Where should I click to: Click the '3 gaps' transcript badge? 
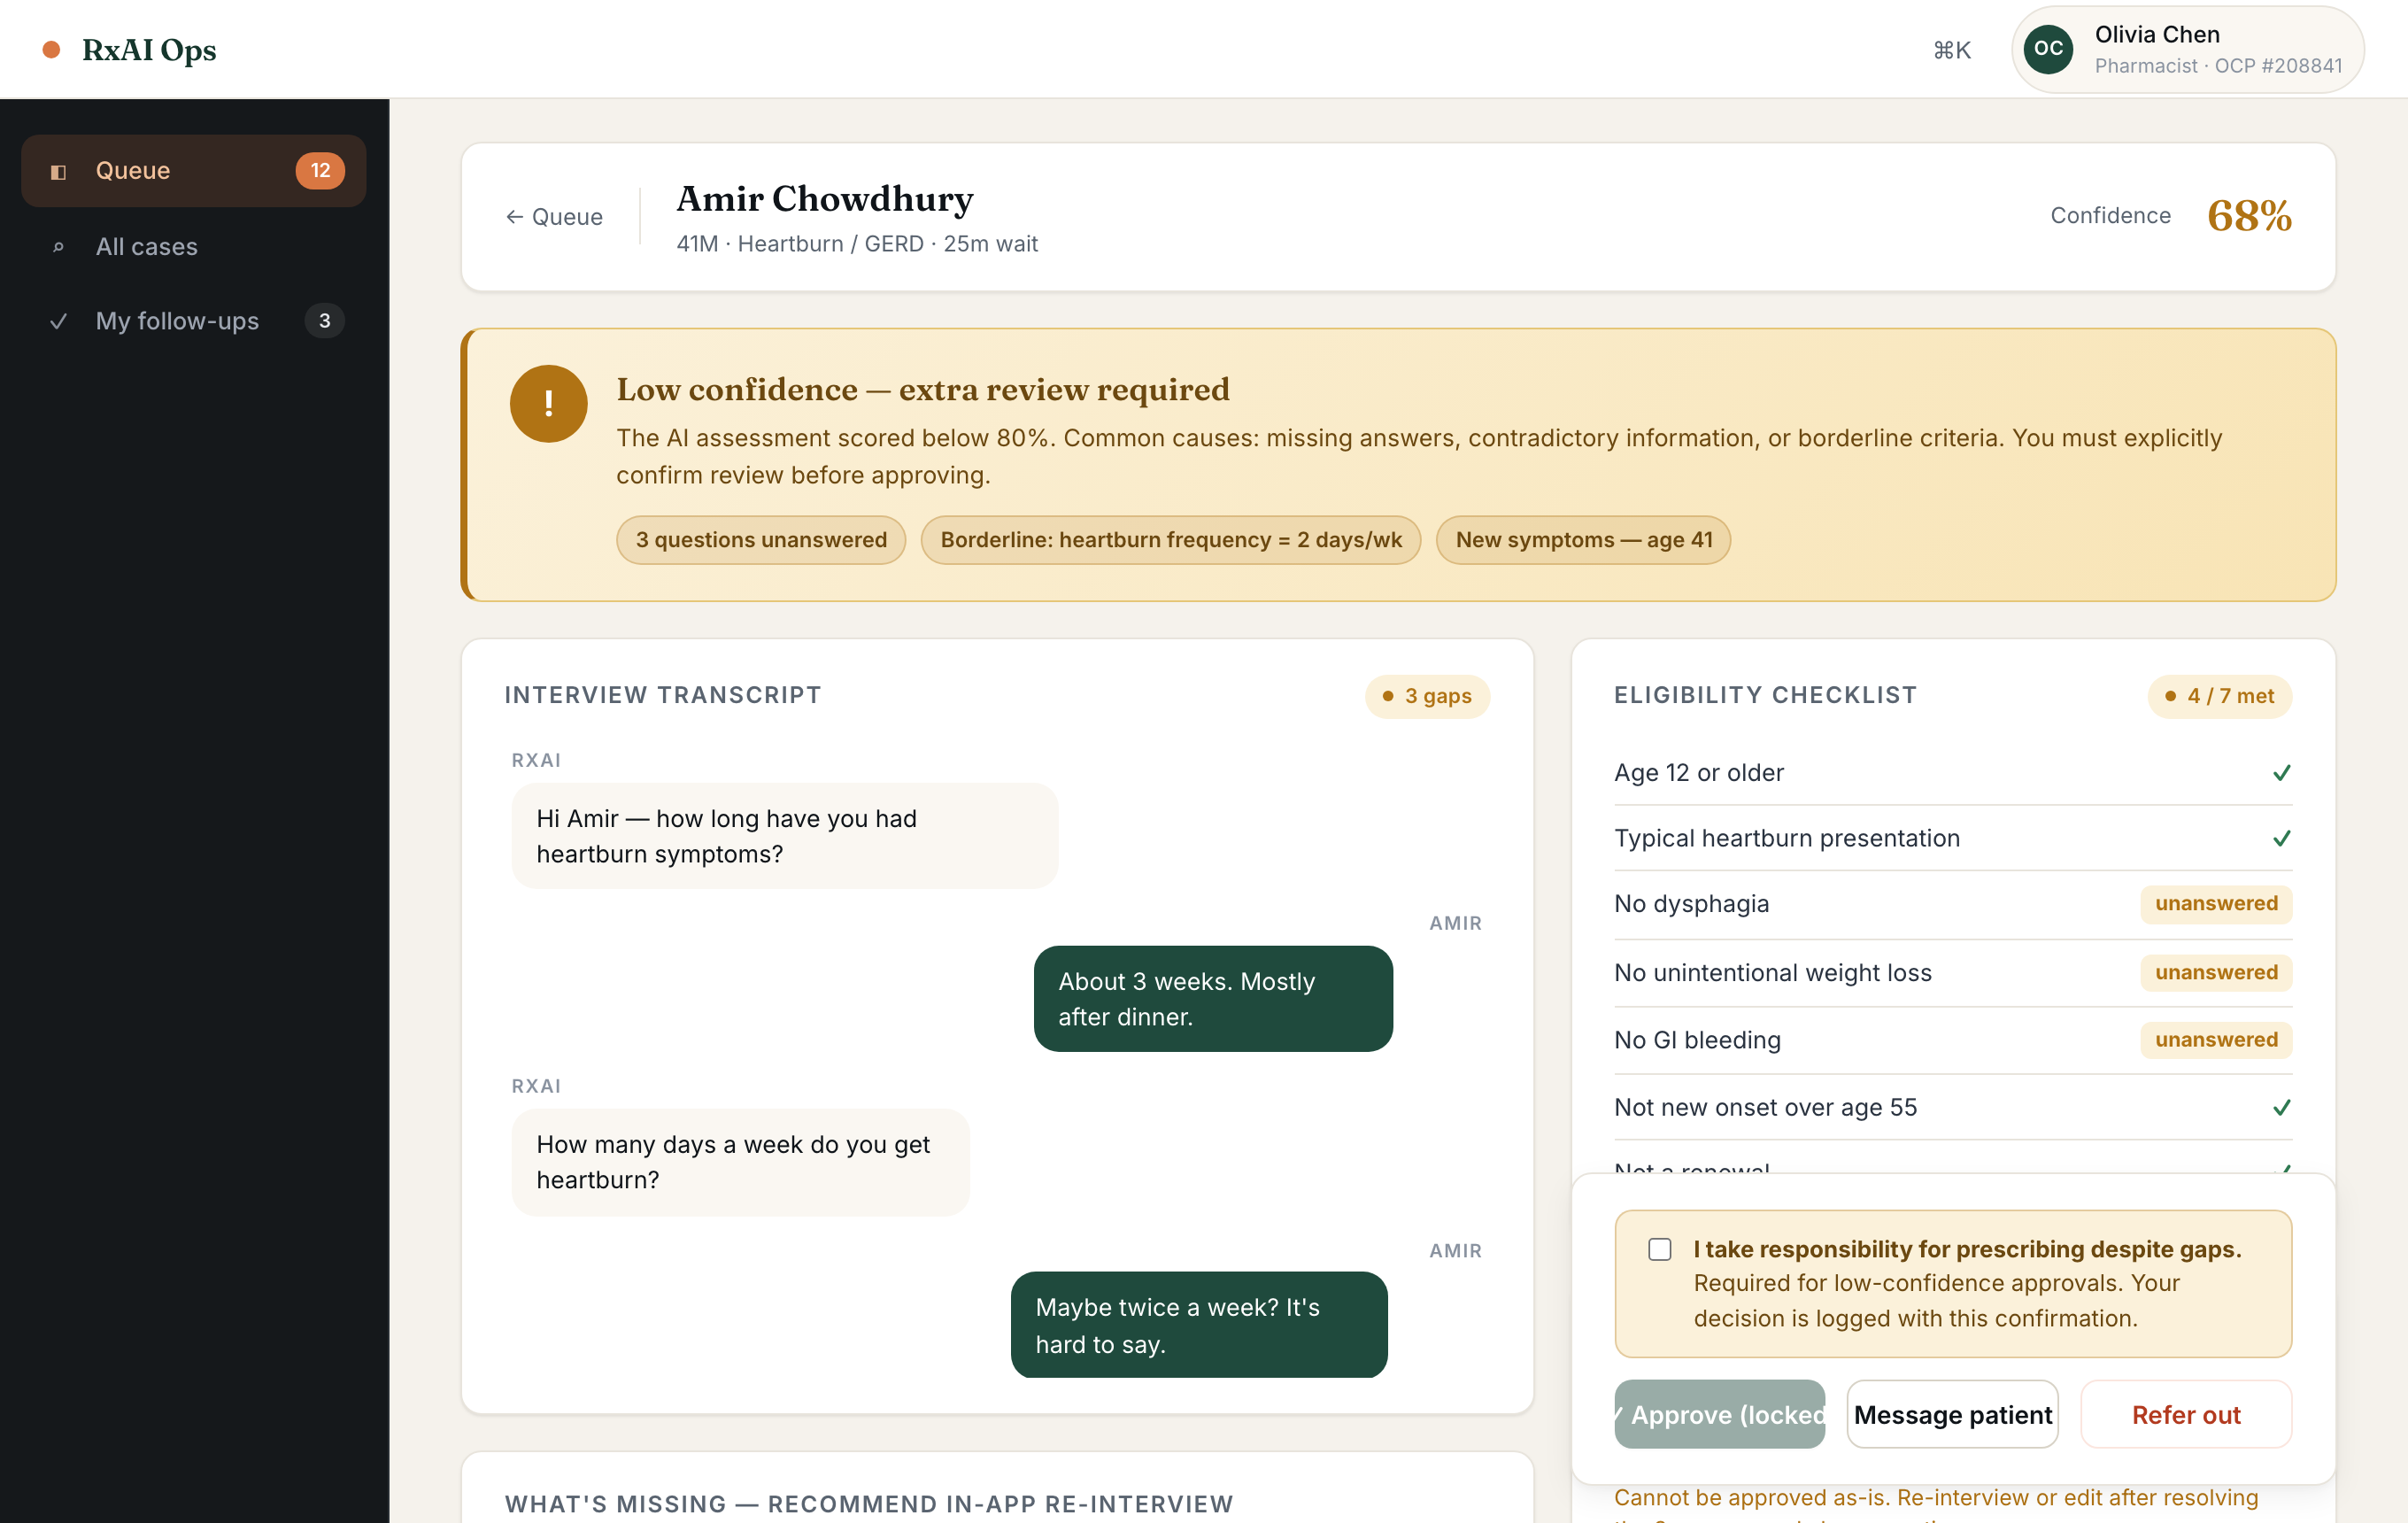point(1427,696)
